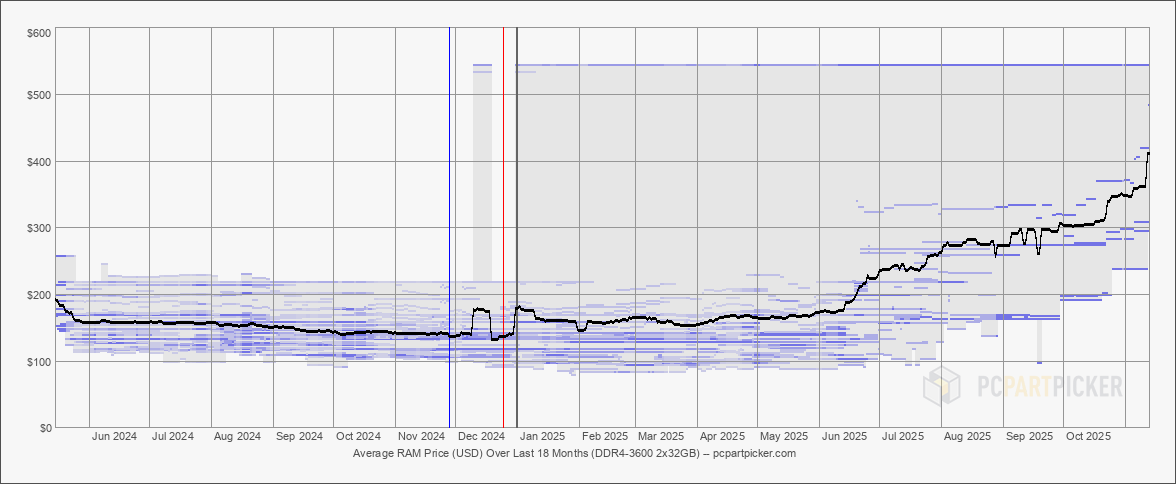
Task: Click the $400 y-axis label
Action: pos(40,162)
